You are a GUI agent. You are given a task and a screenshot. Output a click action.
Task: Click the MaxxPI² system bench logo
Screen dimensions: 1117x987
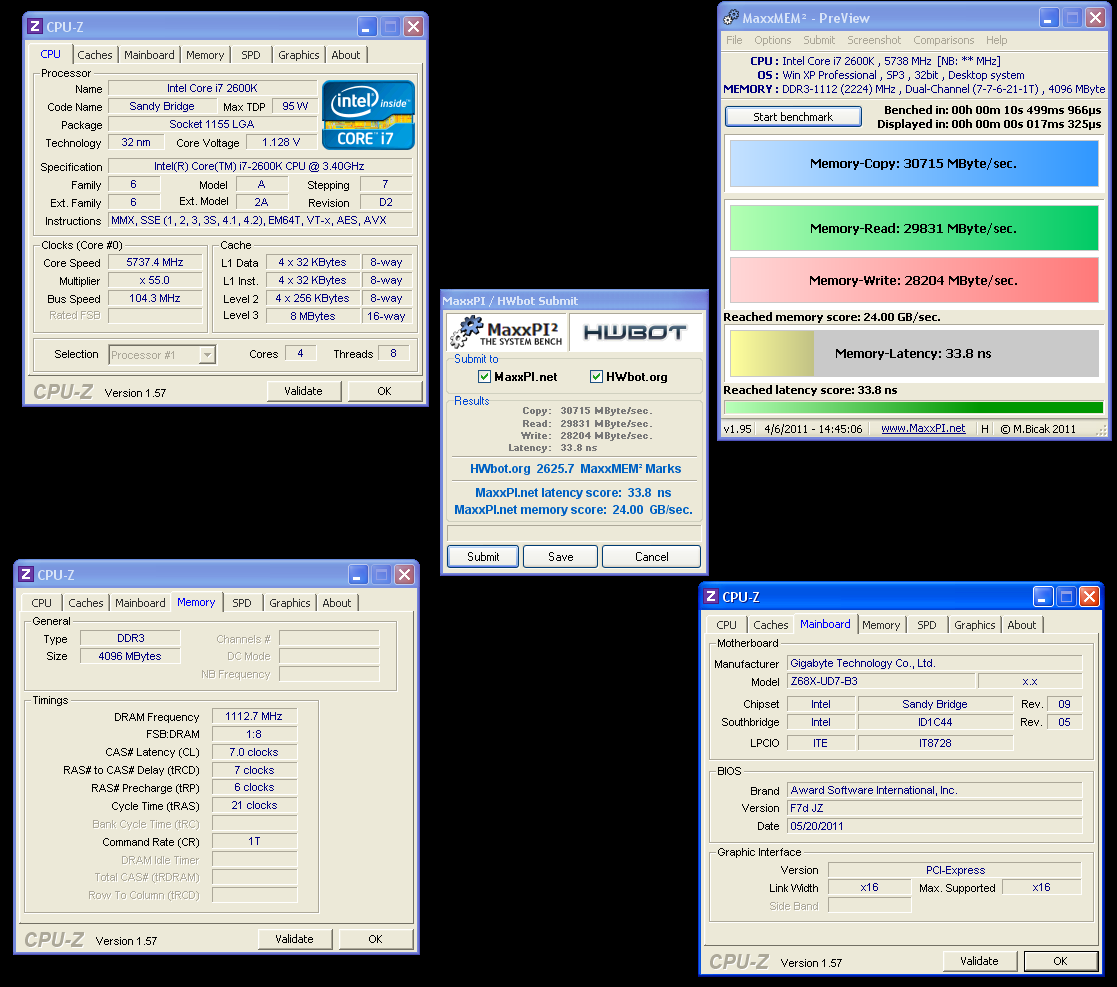[508, 332]
